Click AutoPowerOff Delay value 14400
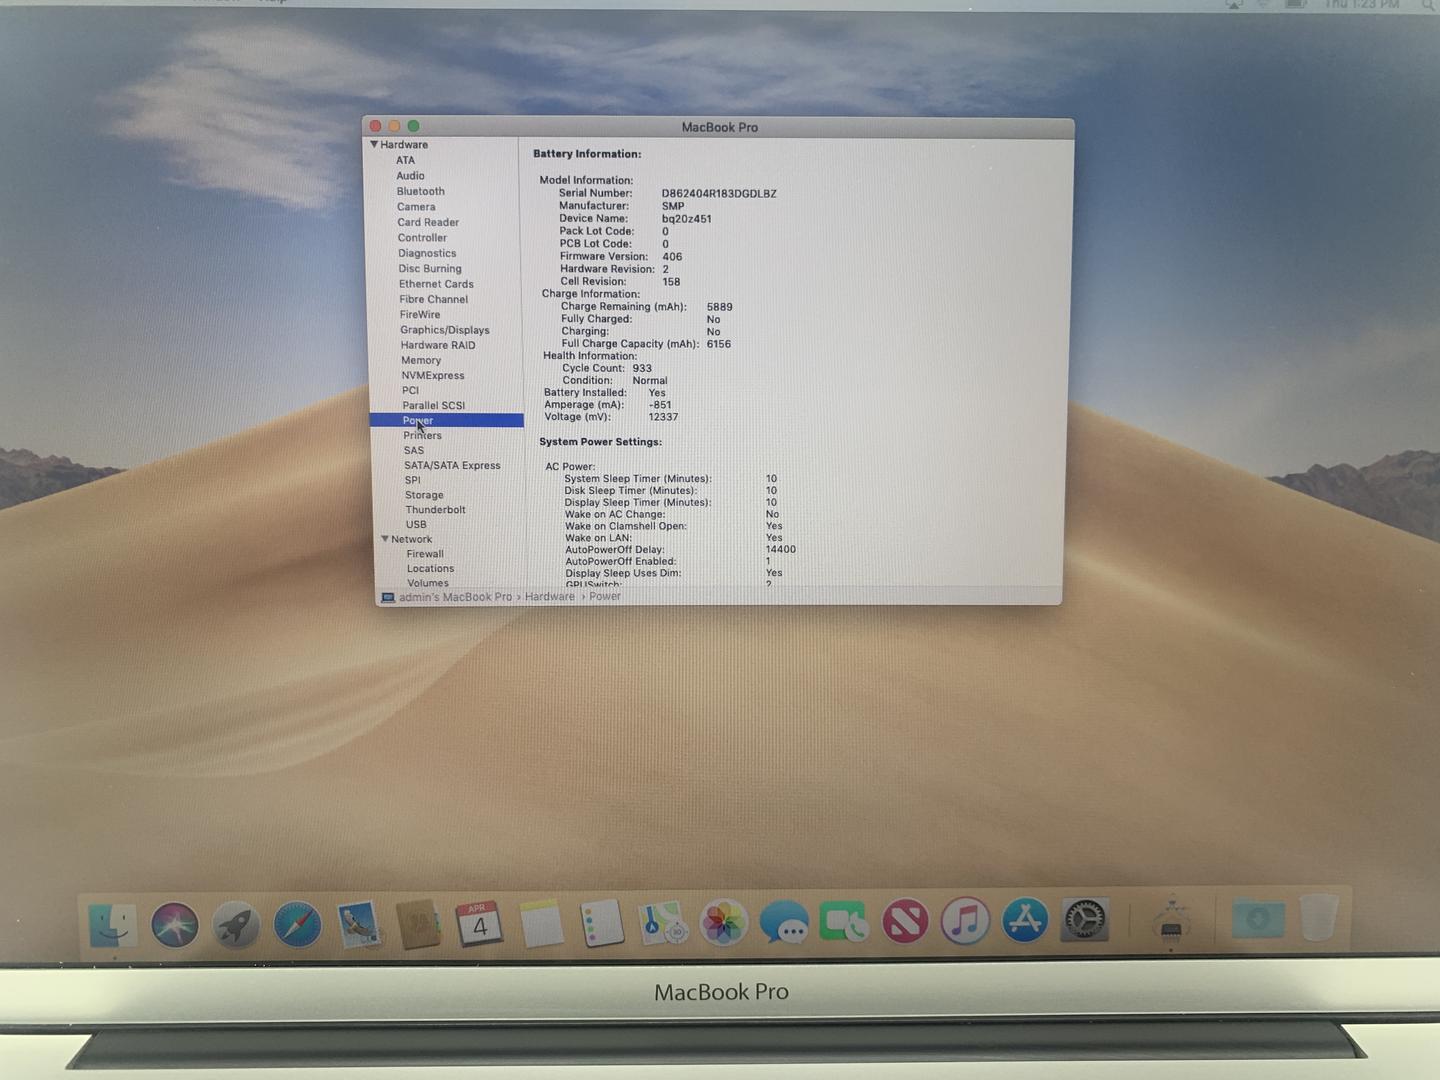The width and height of the screenshot is (1440, 1080). [781, 549]
